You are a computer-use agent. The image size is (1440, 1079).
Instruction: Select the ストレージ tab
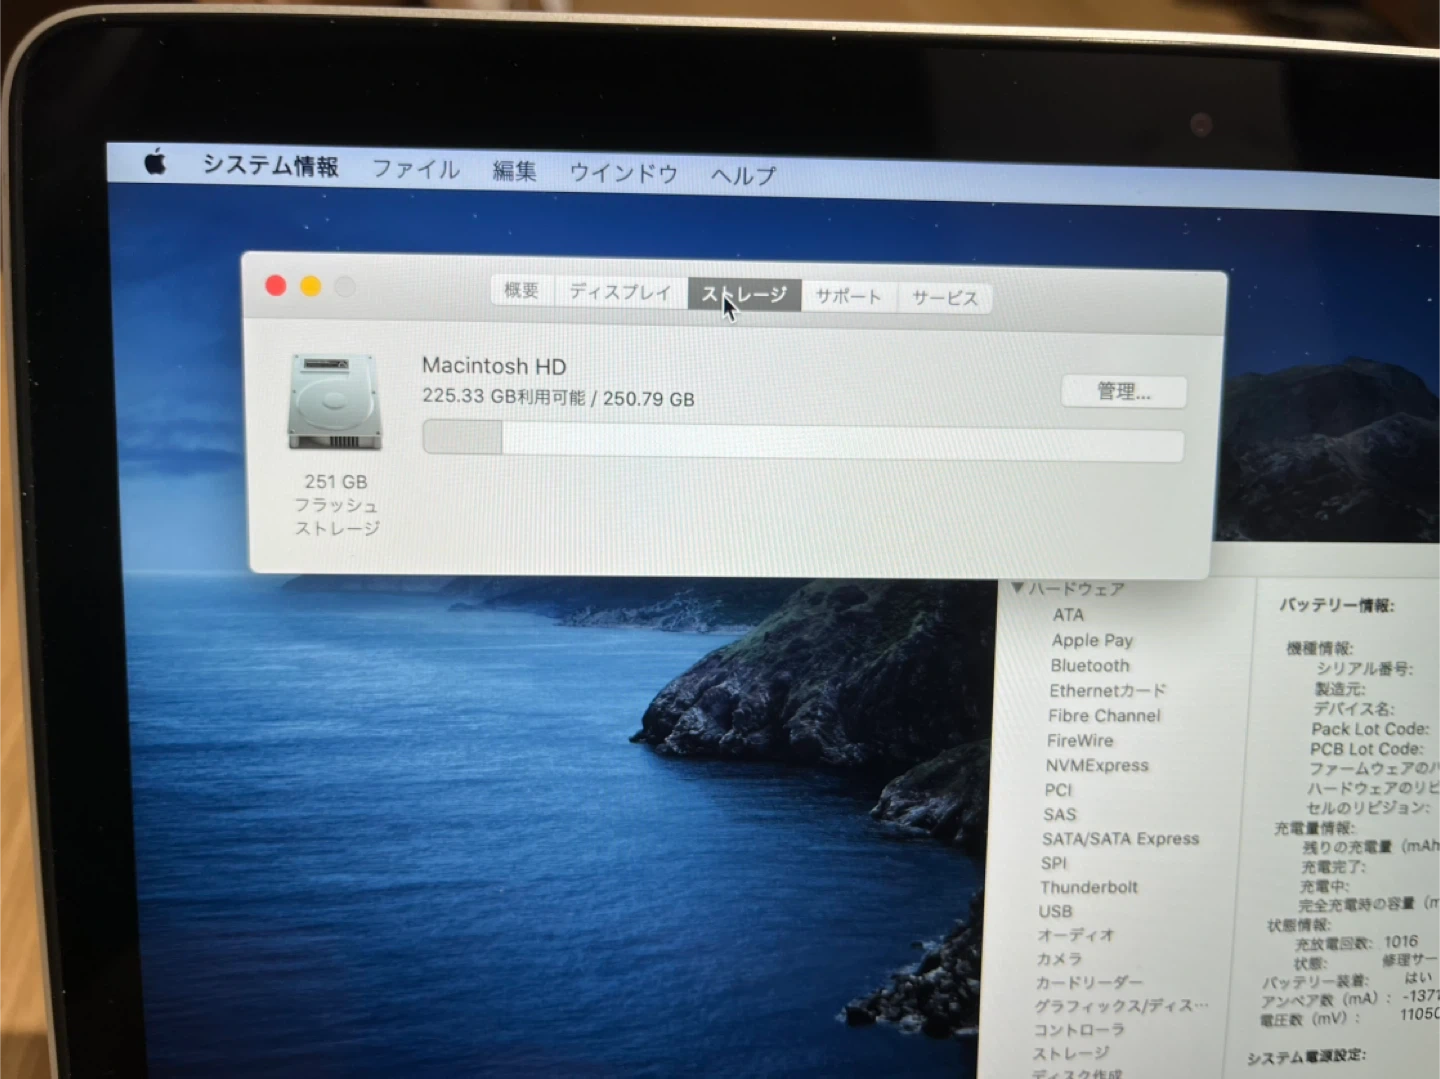pyautogui.click(x=744, y=294)
